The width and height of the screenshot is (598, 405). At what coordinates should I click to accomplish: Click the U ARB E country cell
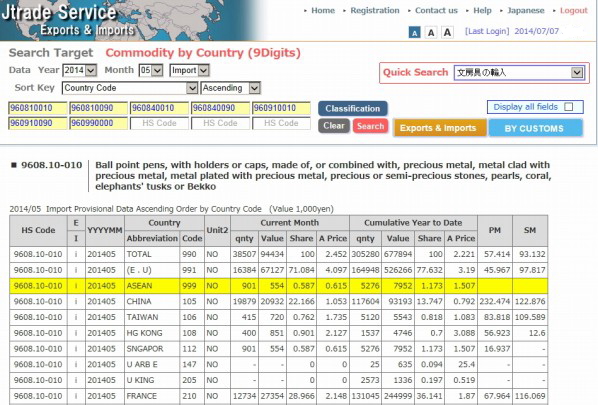152,365
